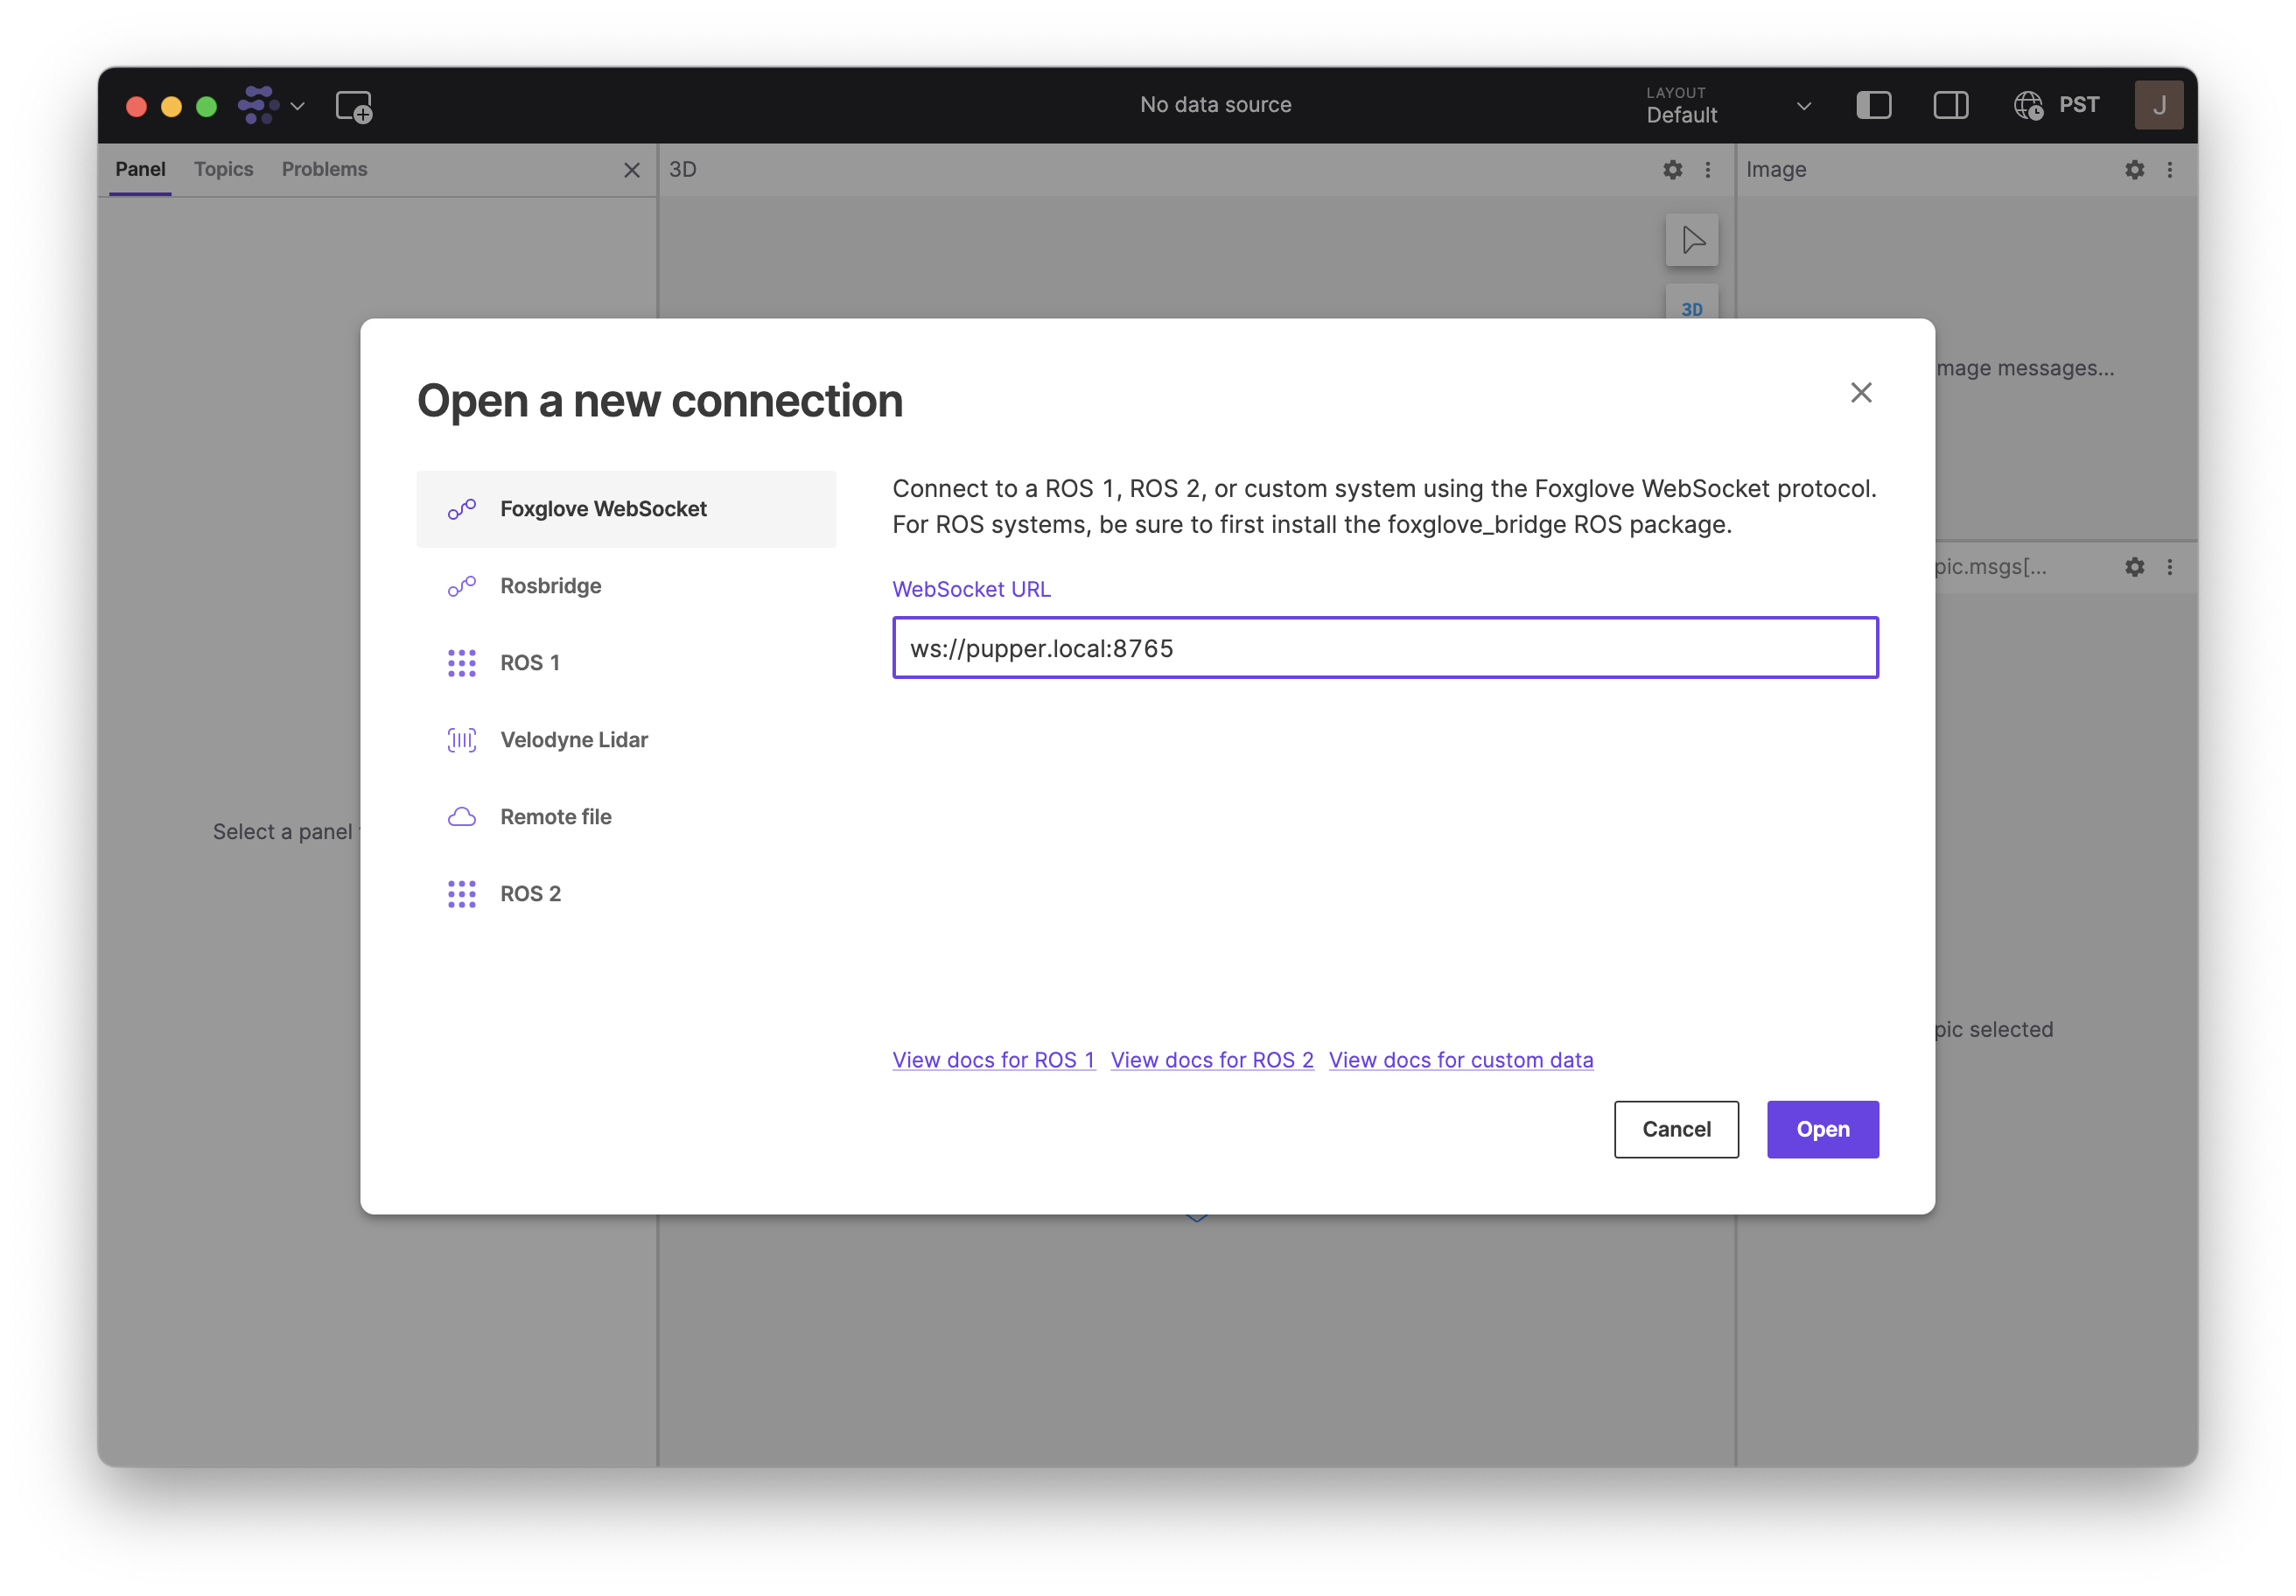Select ROS 1 connection type
The height and width of the screenshot is (1596, 2296).
pos(626,663)
